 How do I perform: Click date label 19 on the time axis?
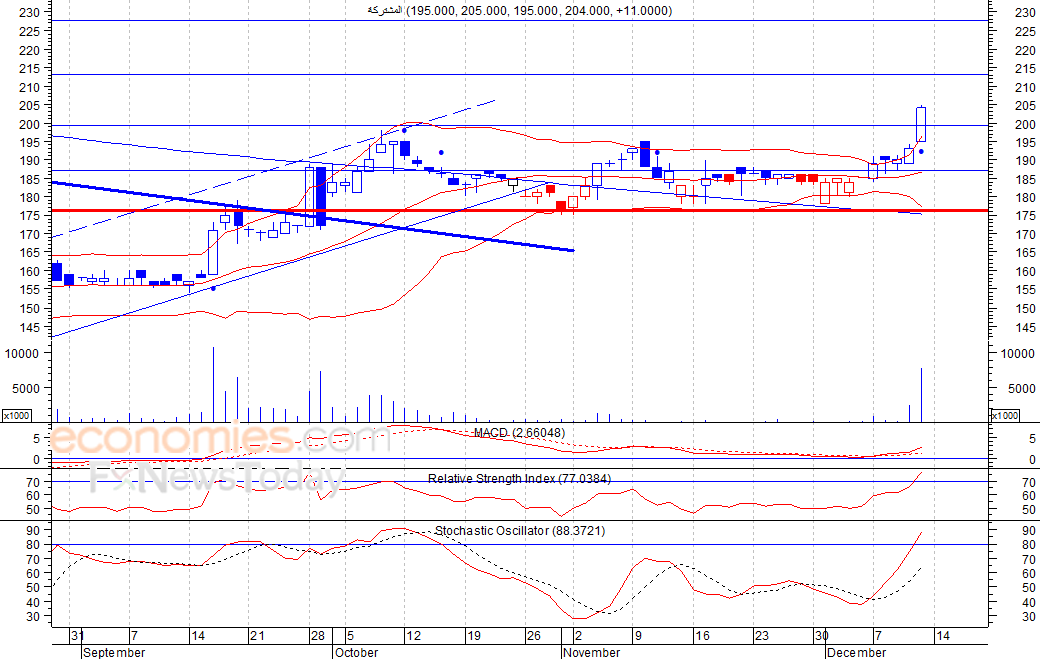point(474,636)
